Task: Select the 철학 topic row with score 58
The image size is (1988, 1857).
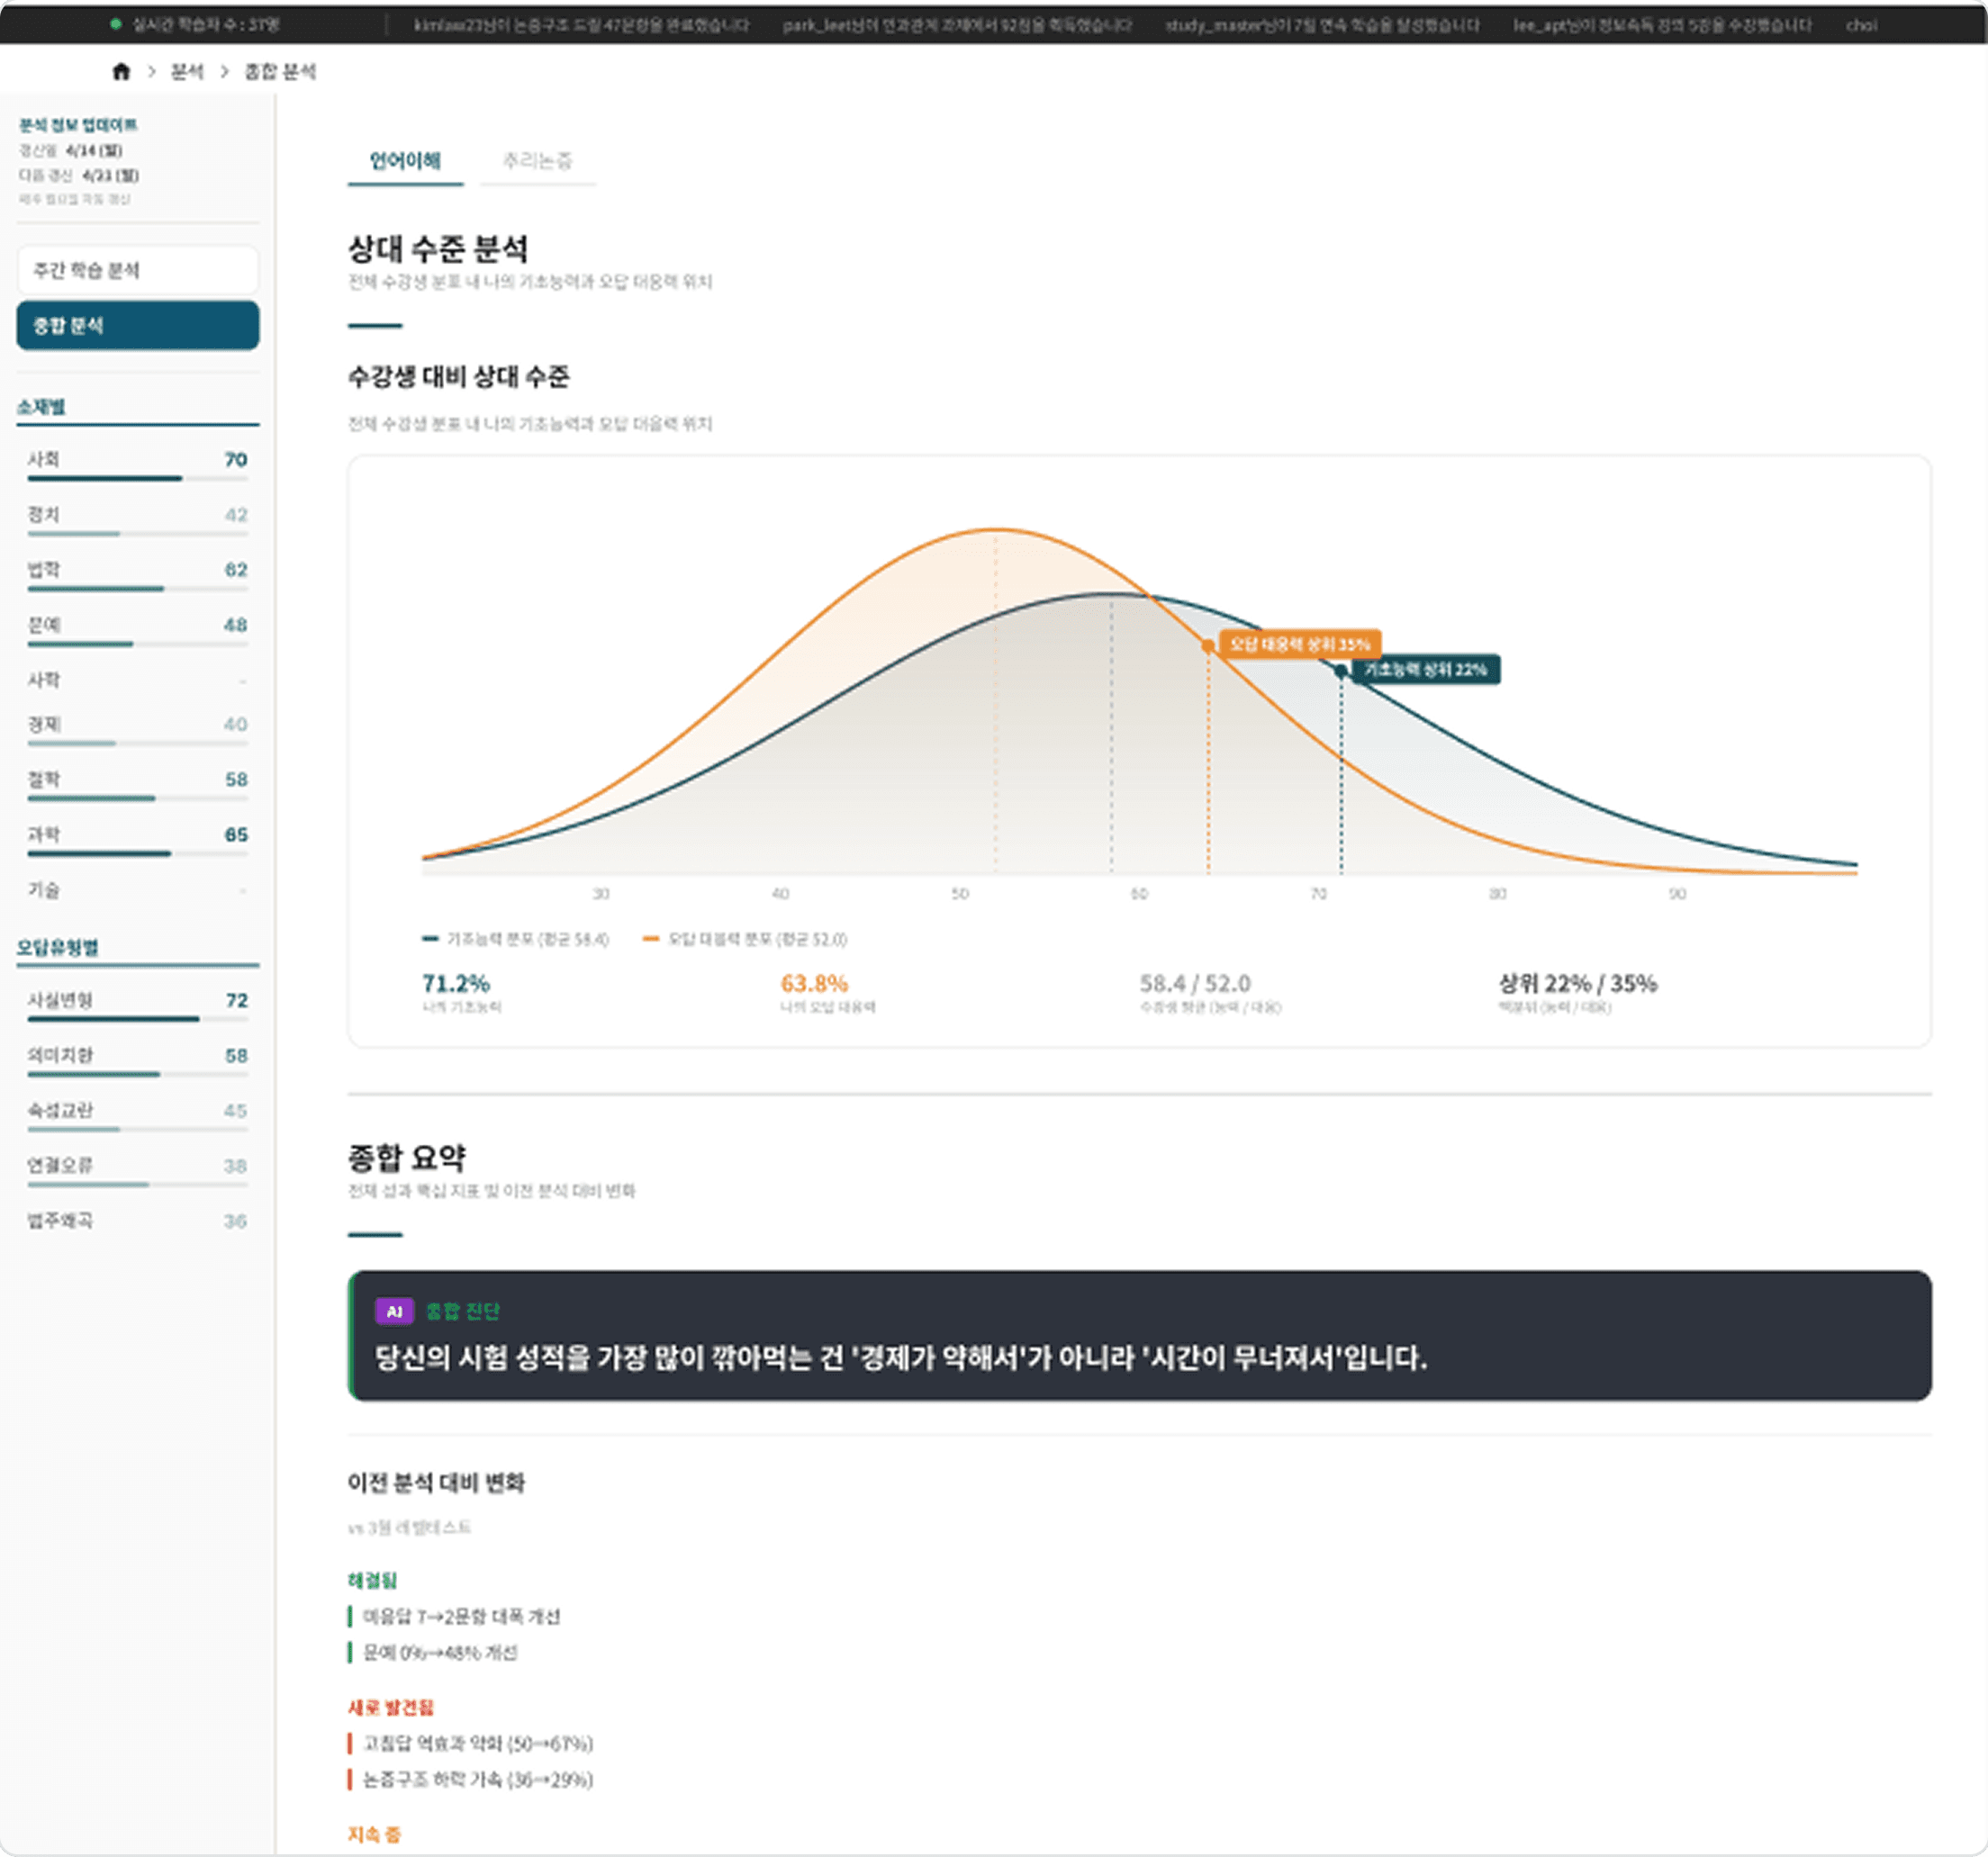Action: tap(138, 784)
